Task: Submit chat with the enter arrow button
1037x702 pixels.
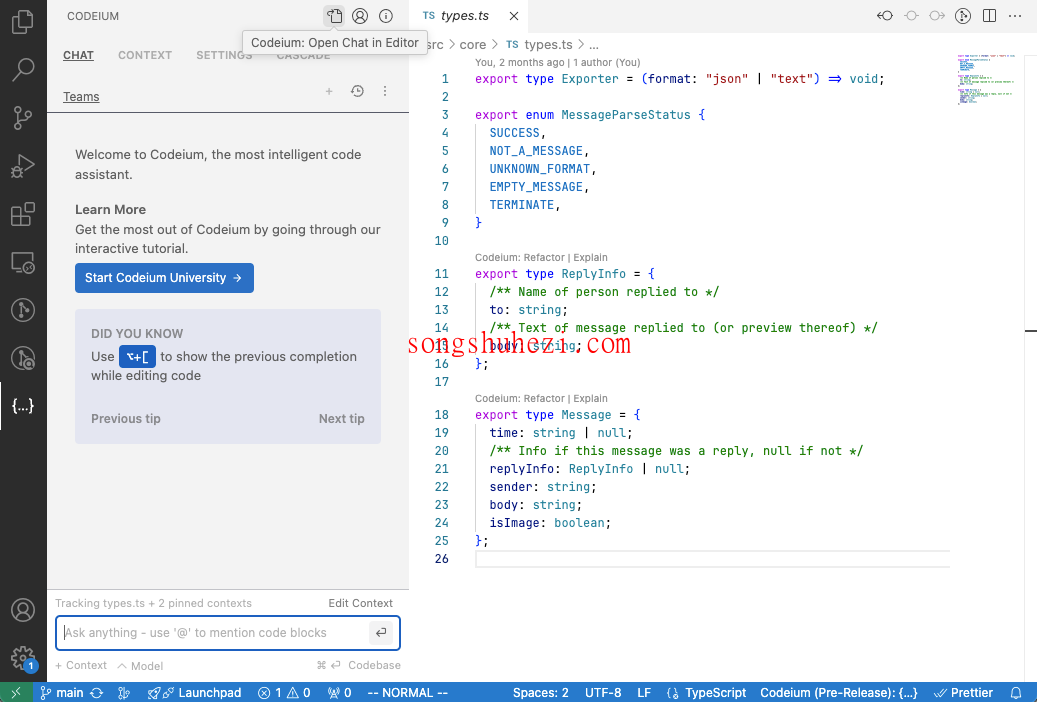Action: tap(381, 633)
